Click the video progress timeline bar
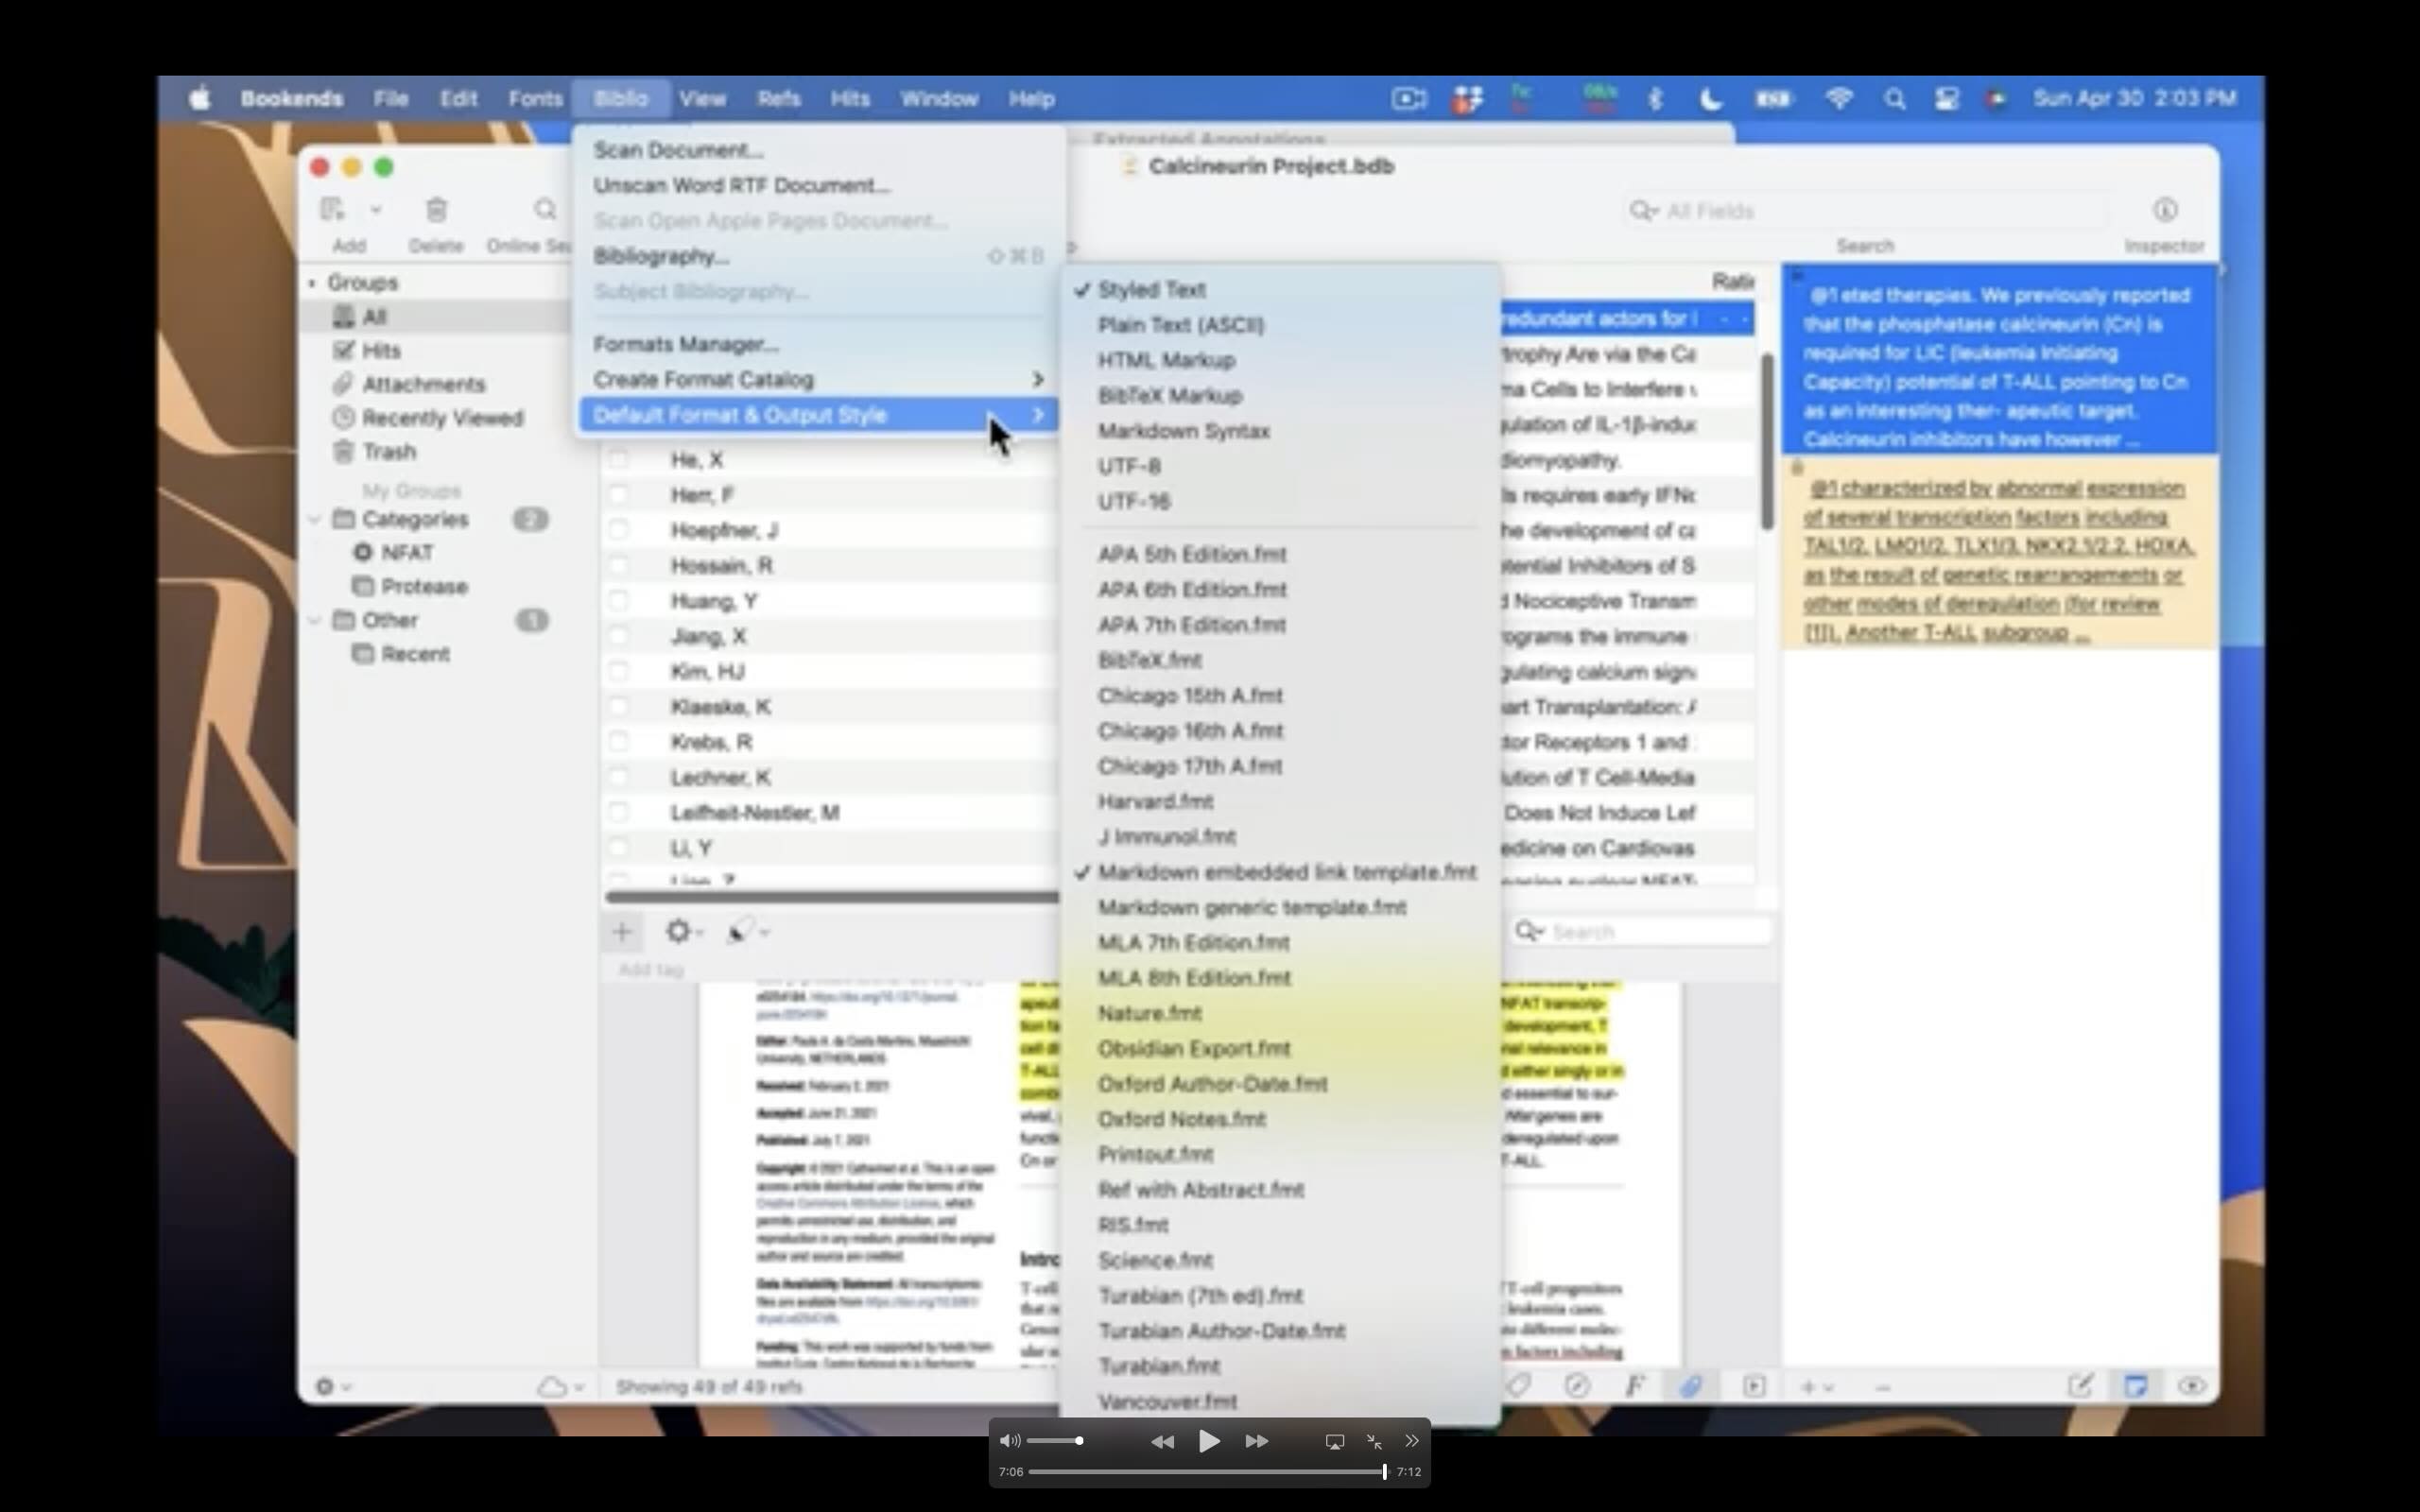Image resolution: width=2420 pixels, height=1512 pixels. click(x=1207, y=1471)
